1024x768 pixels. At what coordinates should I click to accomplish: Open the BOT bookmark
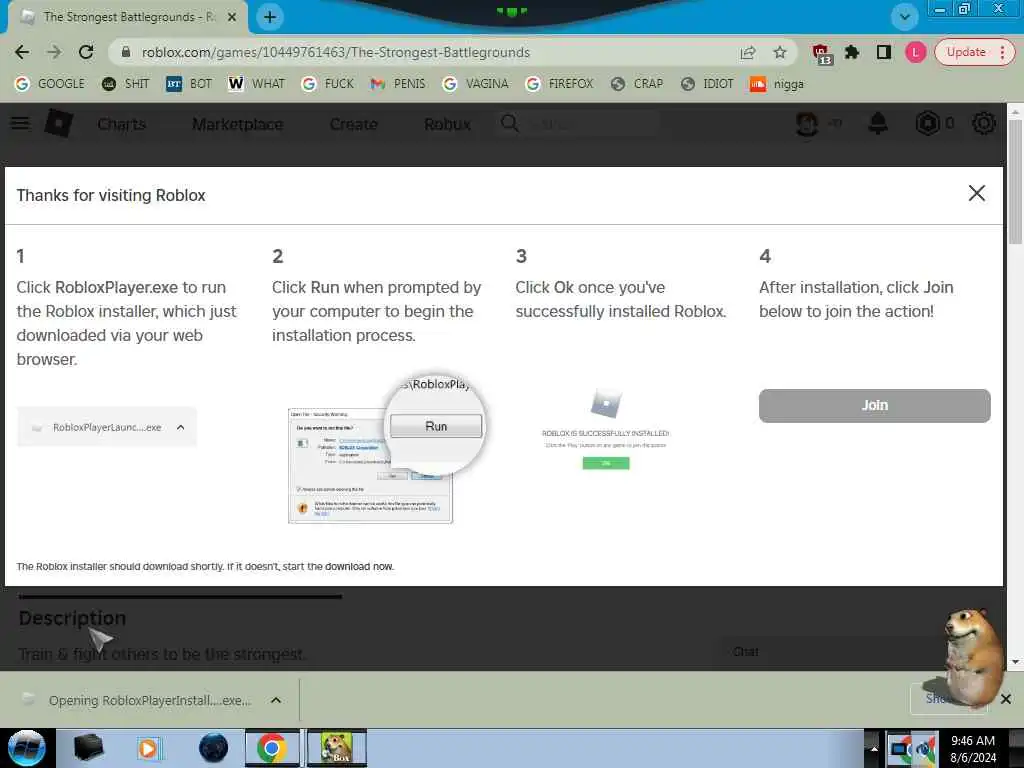pos(189,84)
